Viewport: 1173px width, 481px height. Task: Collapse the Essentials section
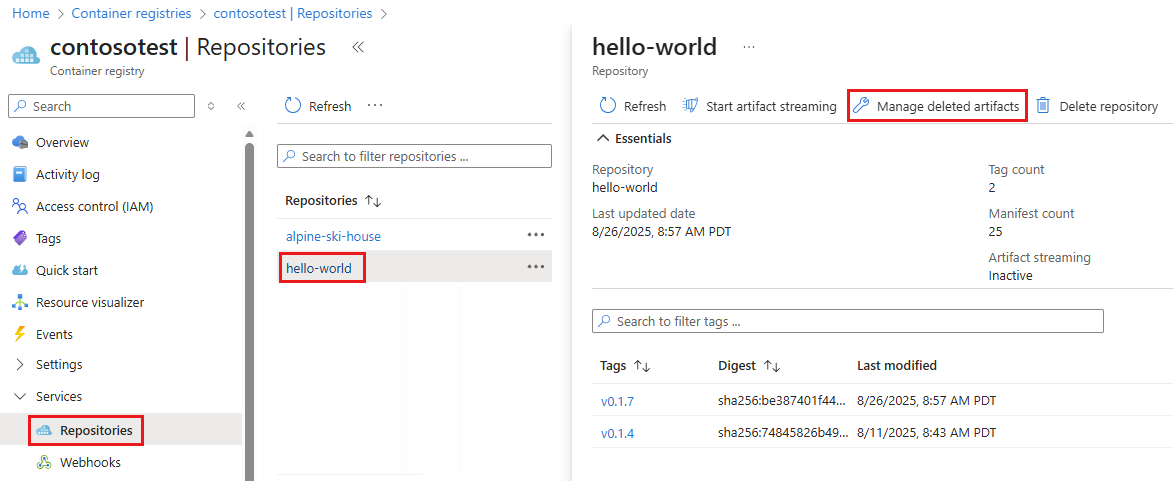coord(603,138)
